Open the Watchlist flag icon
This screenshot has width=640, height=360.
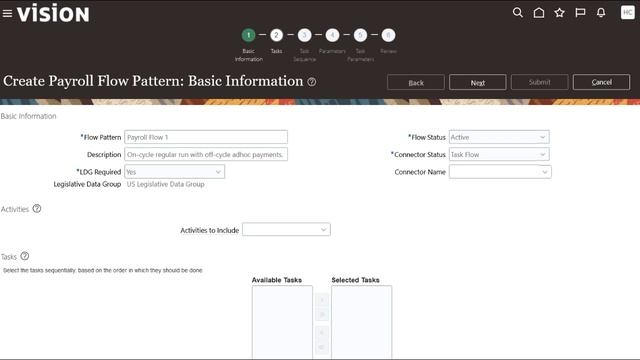580,13
